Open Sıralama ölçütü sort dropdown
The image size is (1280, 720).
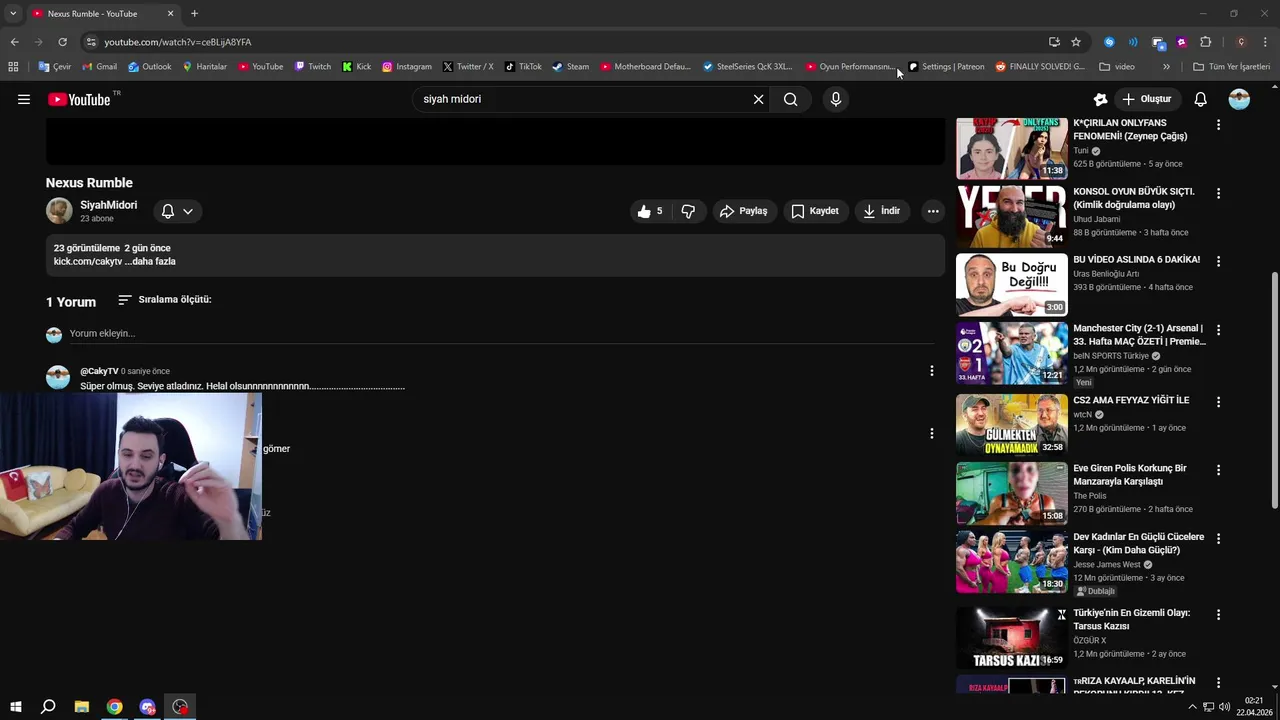[165, 300]
